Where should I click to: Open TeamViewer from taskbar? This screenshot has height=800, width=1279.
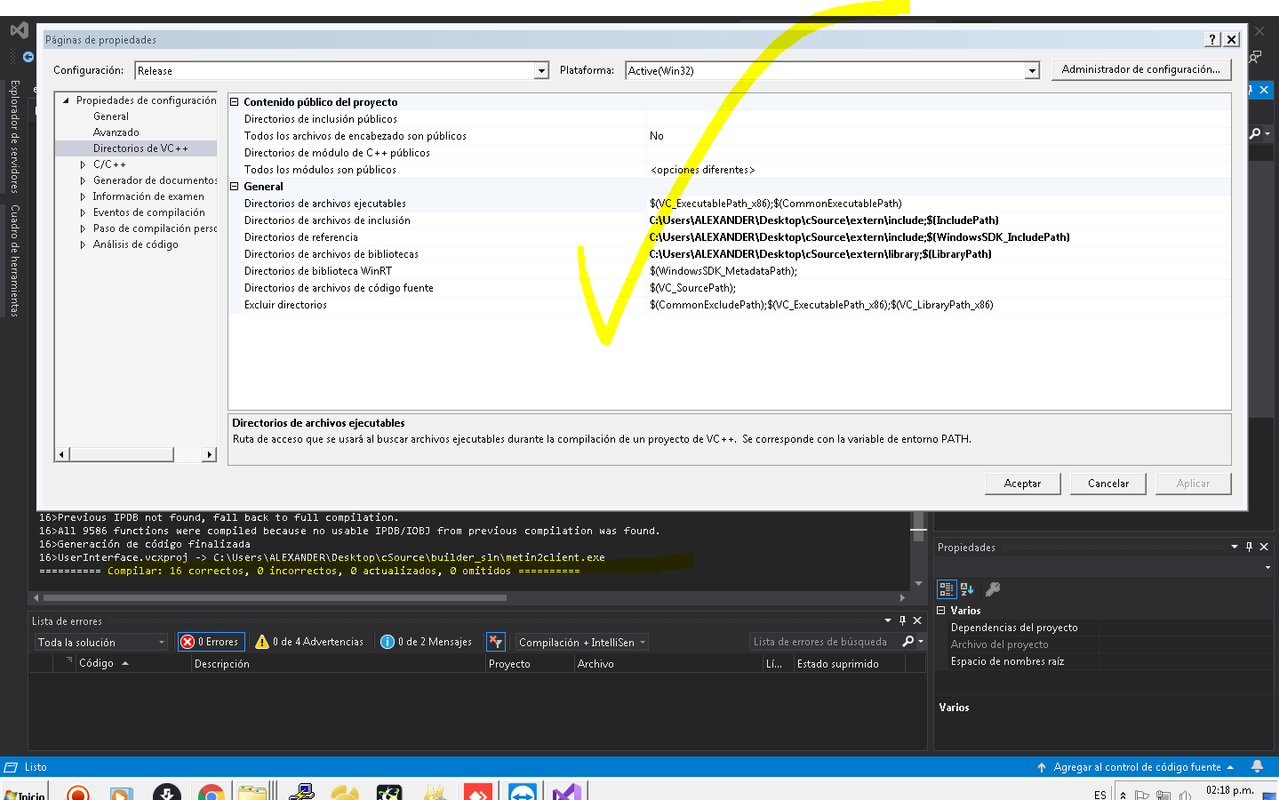tap(522, 794)
